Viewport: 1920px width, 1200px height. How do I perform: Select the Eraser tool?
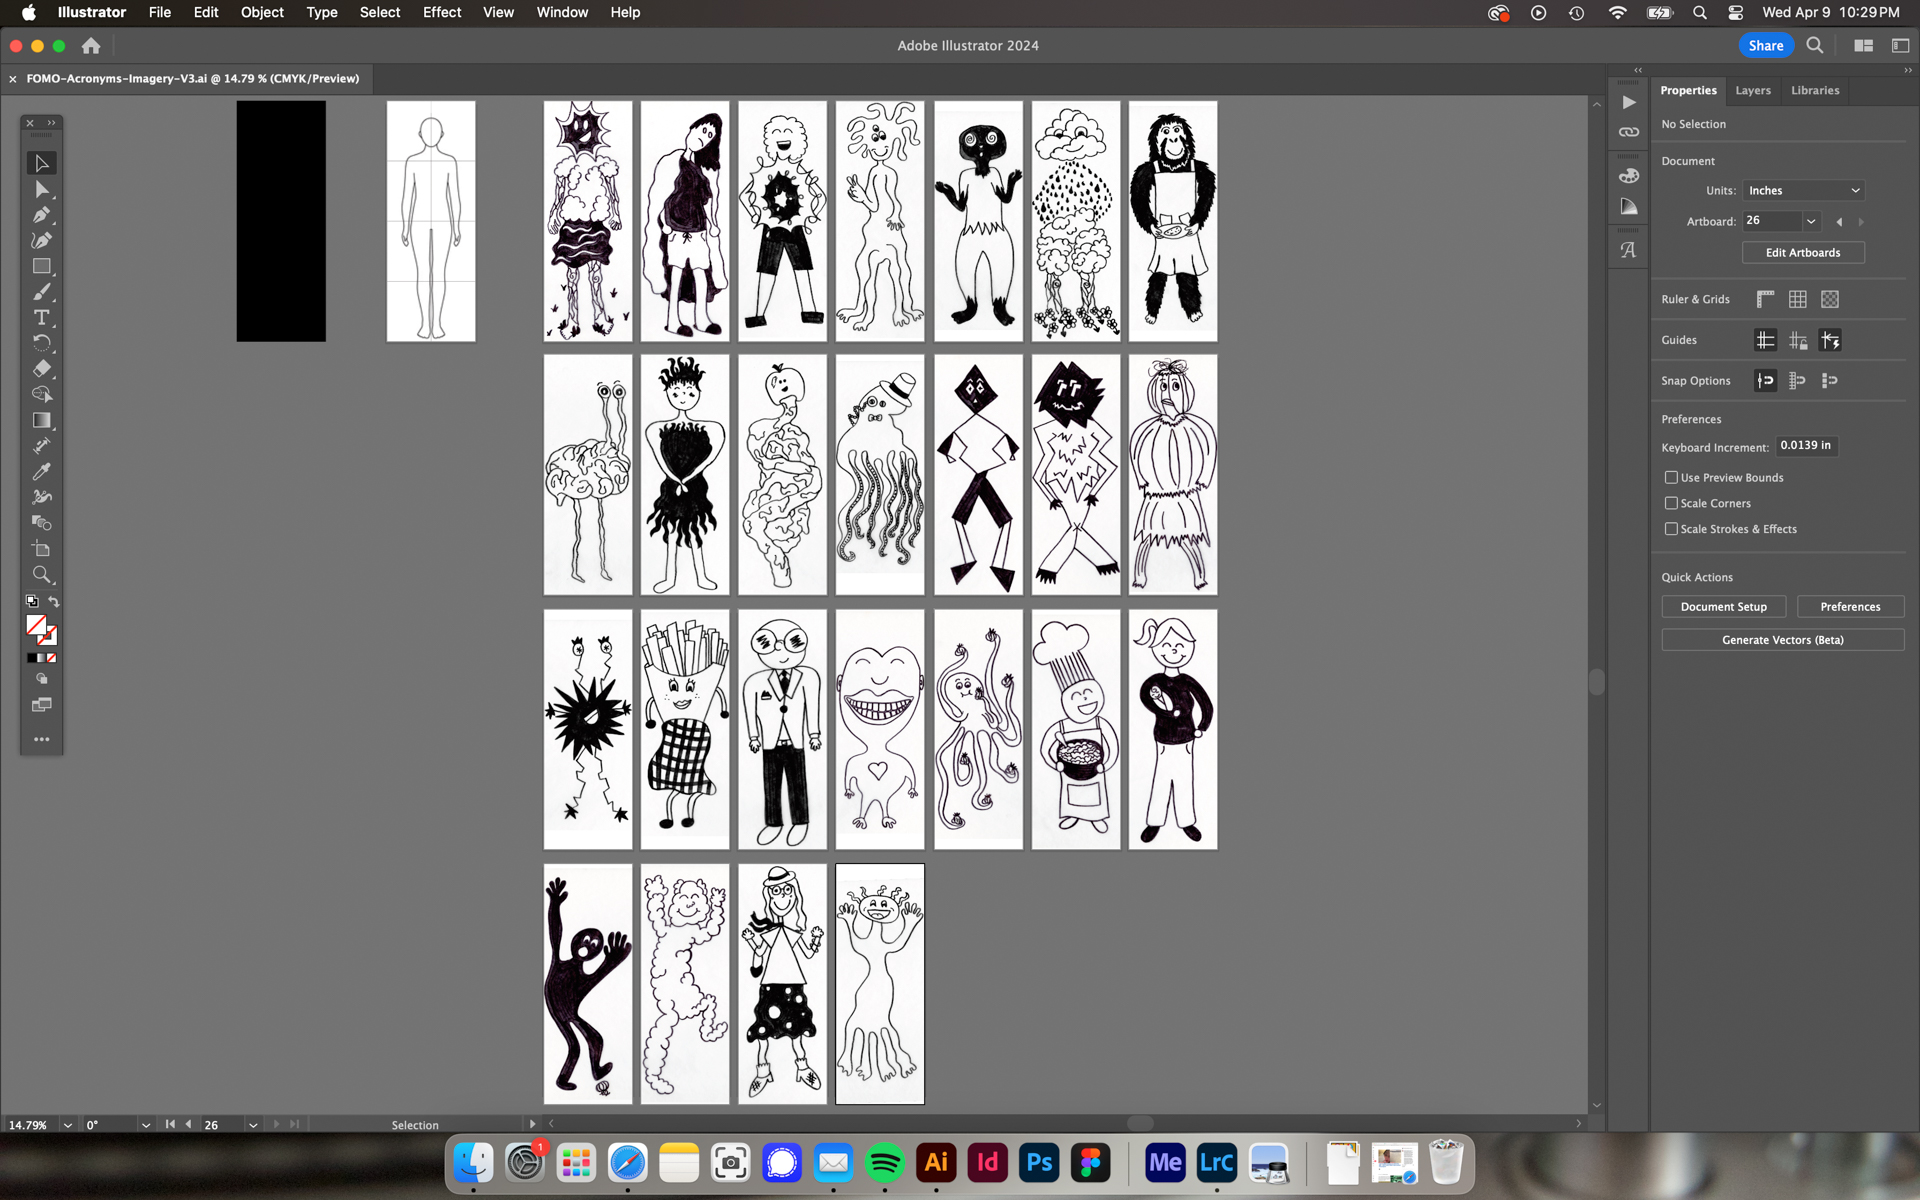coord(41,369)
